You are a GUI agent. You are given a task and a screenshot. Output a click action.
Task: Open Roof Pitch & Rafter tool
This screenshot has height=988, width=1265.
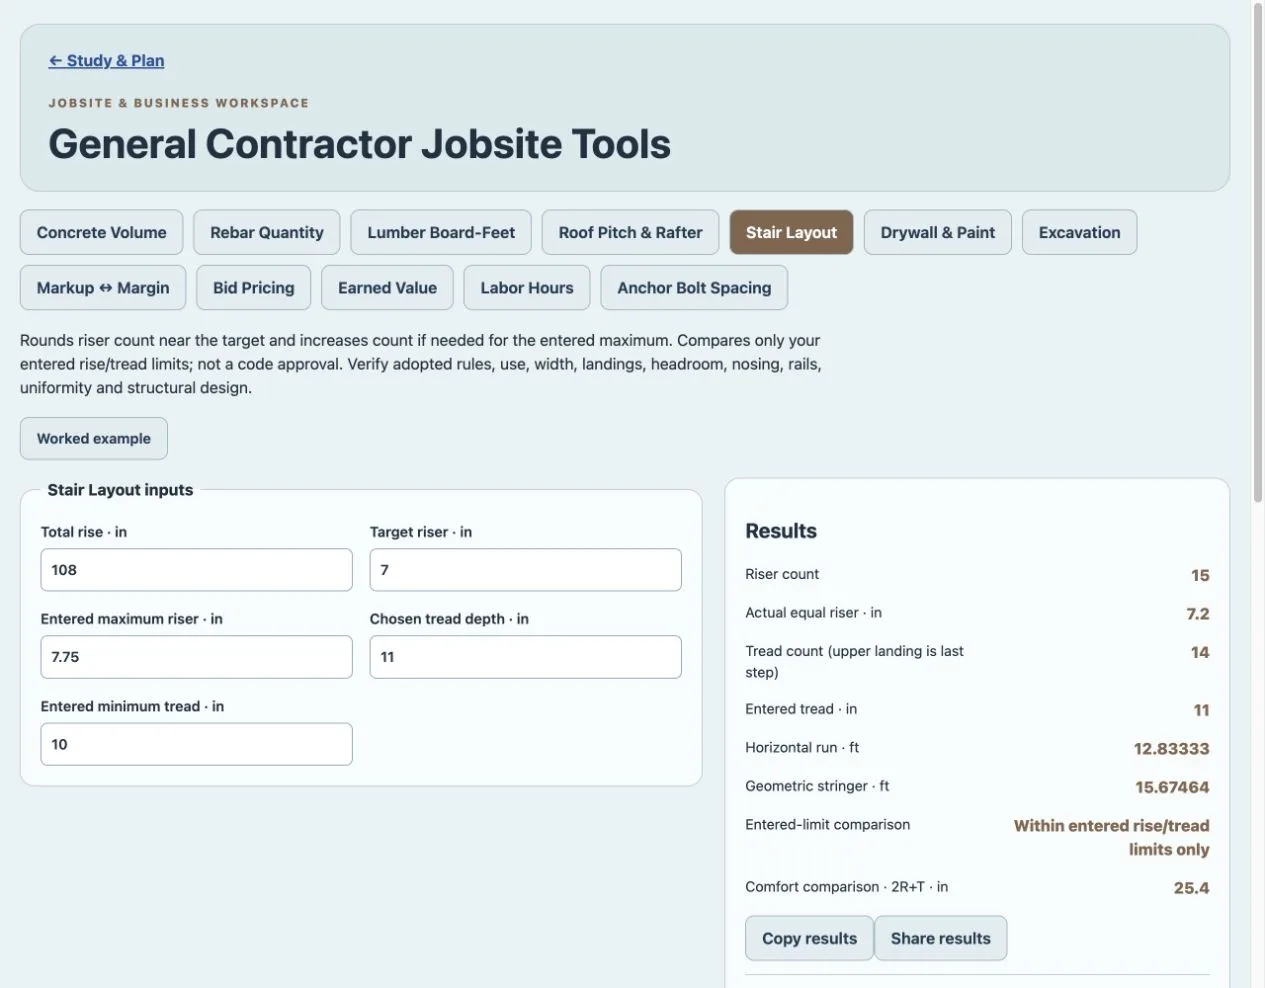(x=630, y=232)
